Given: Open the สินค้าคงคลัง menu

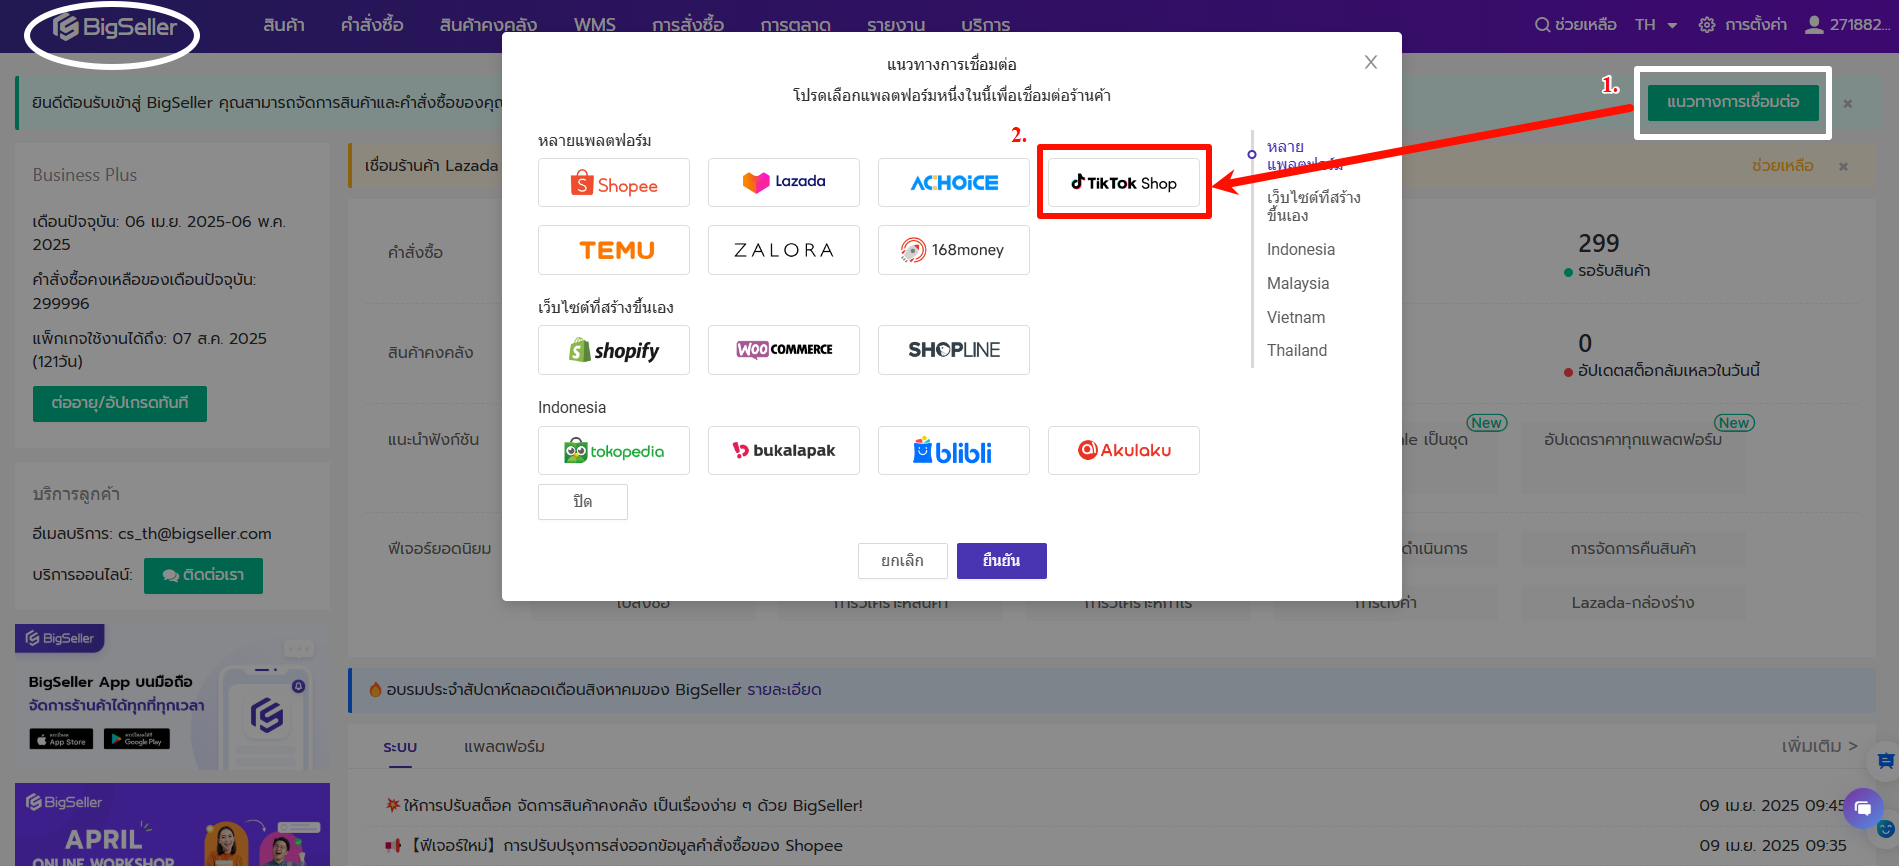Looking at the screenshot, I should pyautogui.click(x=488, y=25).
